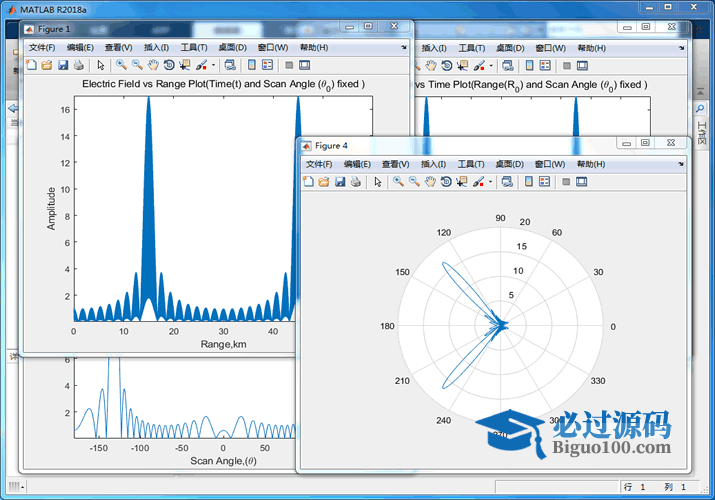The width and height of the screenshot is (715, 500).
Task: Click Link Plot button in Figure 1
Action: (230, 65)
